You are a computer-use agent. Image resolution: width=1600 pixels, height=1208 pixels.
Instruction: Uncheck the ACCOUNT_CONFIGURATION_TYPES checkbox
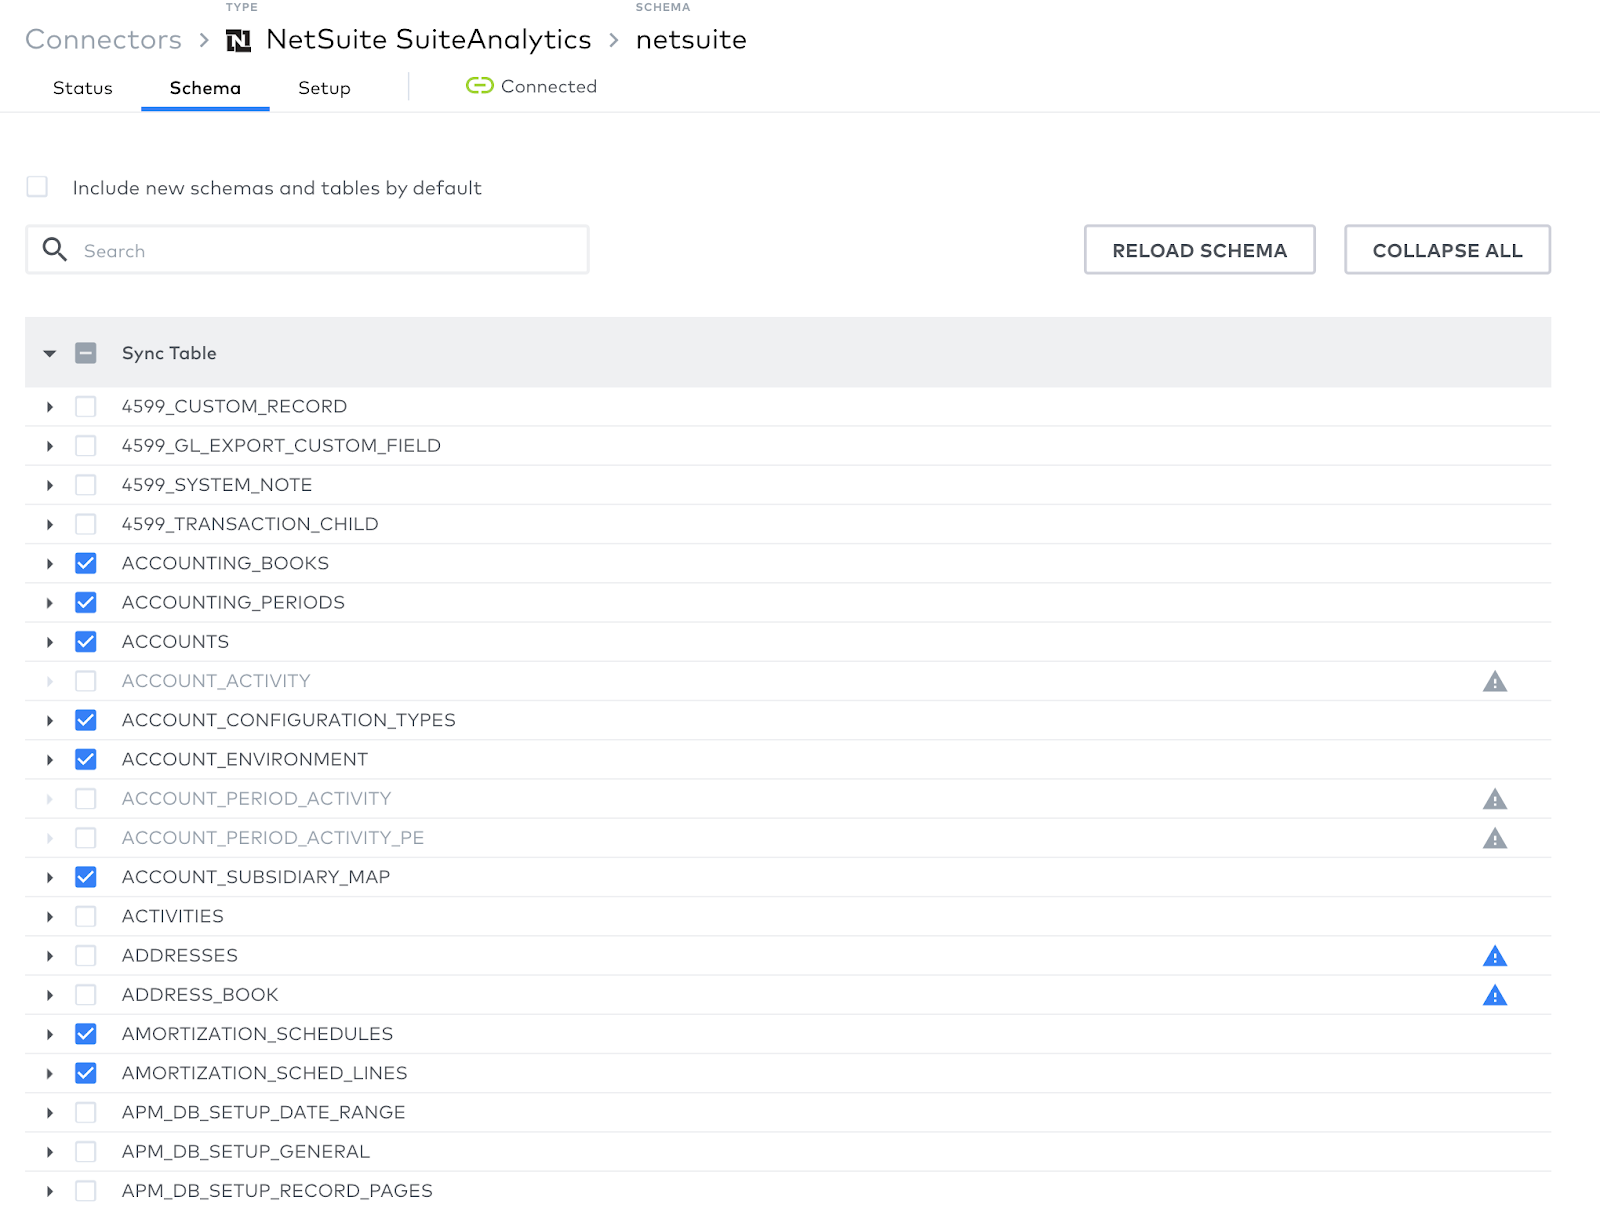[86, 720]
